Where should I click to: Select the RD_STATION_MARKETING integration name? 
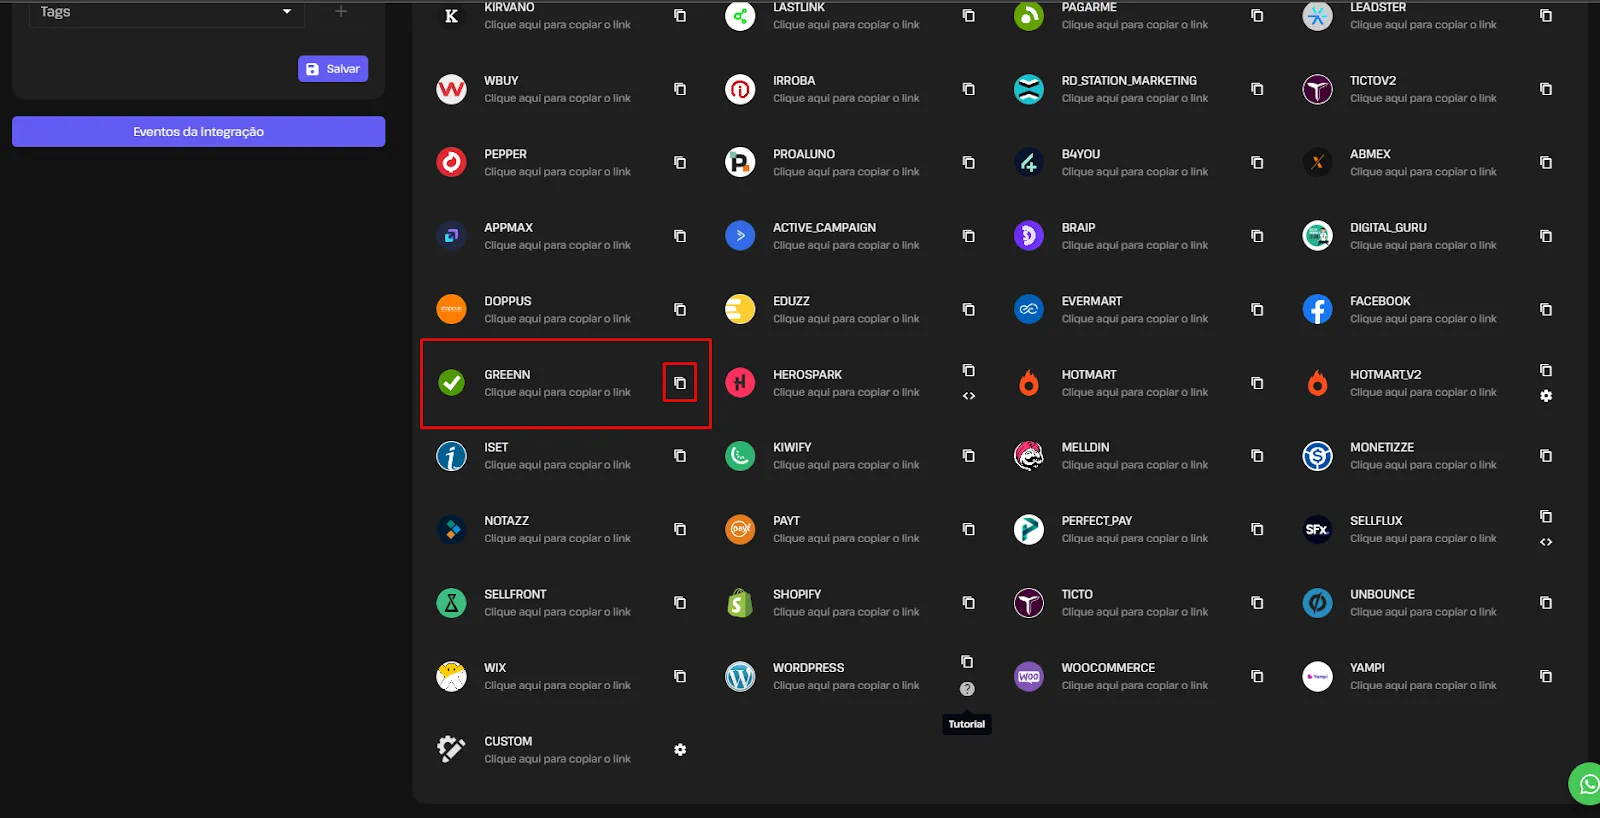coord(1129,81)
